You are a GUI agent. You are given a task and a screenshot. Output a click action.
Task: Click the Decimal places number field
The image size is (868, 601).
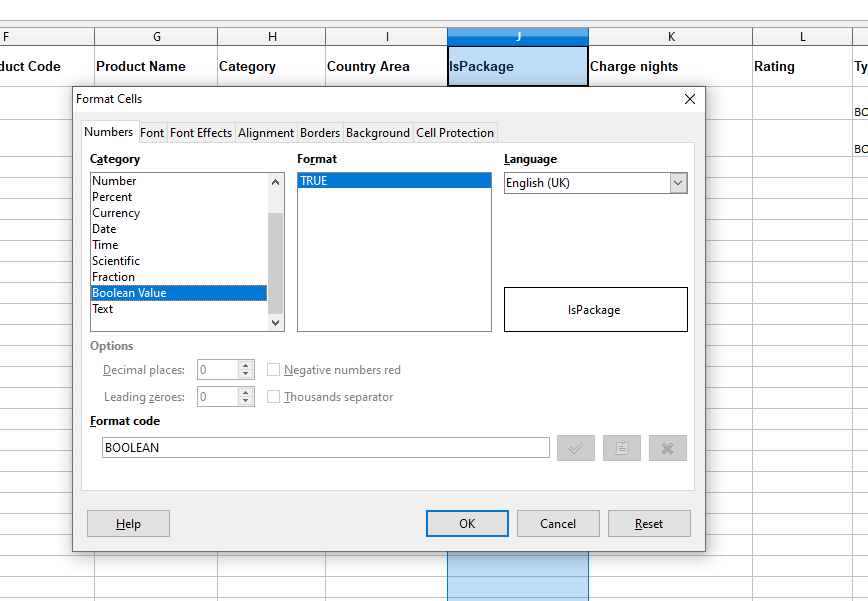point(218,370)
